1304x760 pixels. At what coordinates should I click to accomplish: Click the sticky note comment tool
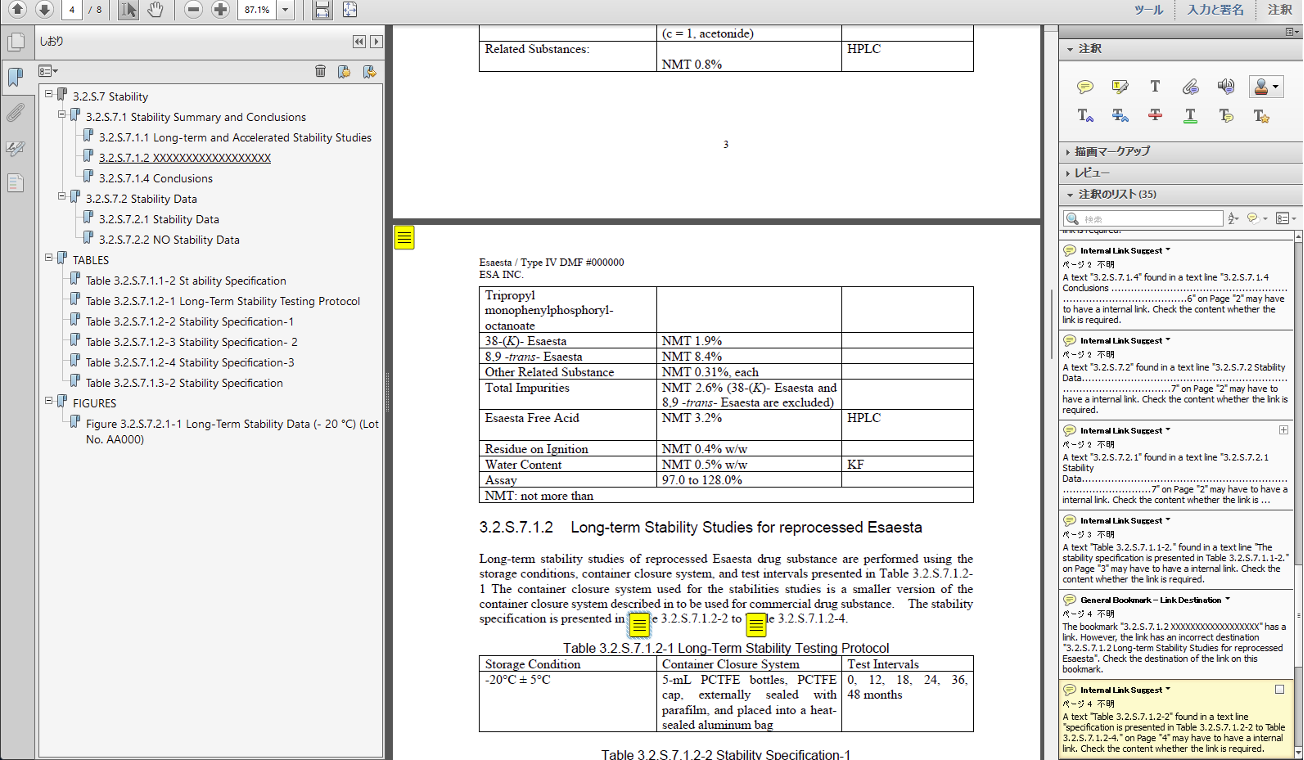pos(1085,87)
